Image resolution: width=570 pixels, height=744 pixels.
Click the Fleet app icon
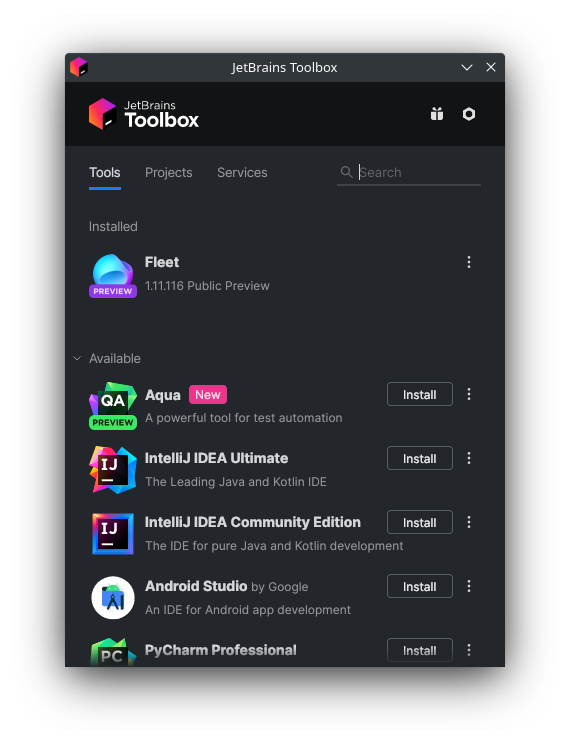click(113, 275)
